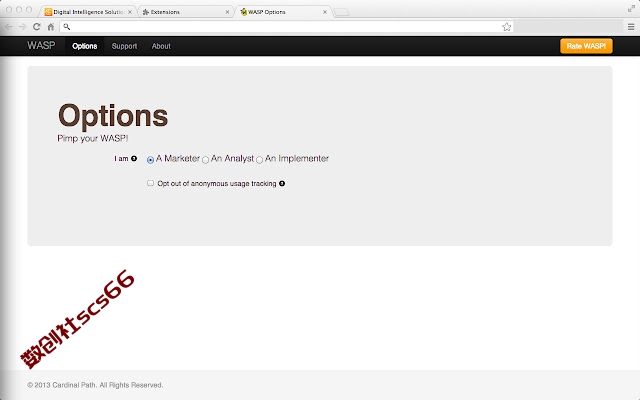
Task: Enable opt out of anonymous usage tracking
Action: (150, 183)
